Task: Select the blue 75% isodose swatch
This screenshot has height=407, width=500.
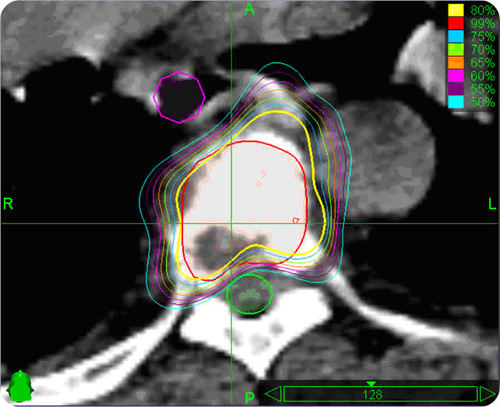Action: point(456,36)
